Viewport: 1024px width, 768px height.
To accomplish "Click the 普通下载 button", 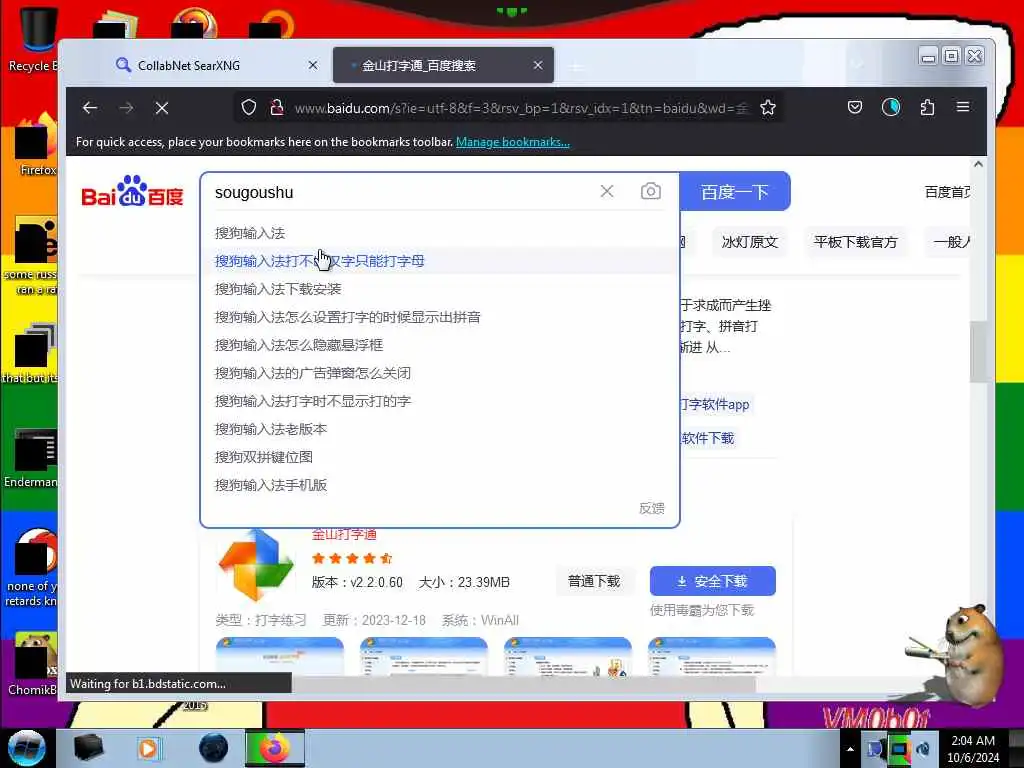I will (x=594, y=581).
